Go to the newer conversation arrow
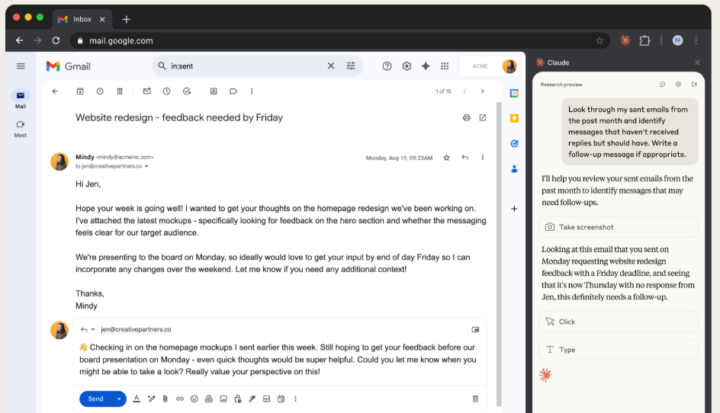This screenshot has width=720, height=413. (465, 91)
